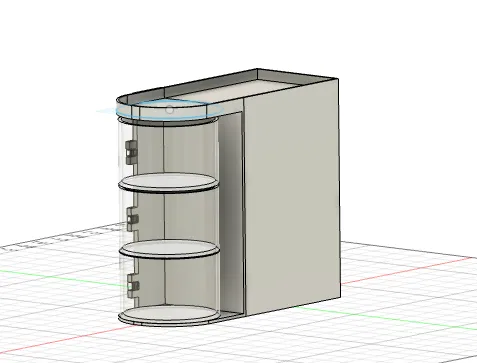Select the dark inner back wall beside the cylinder

pos(231,213)
